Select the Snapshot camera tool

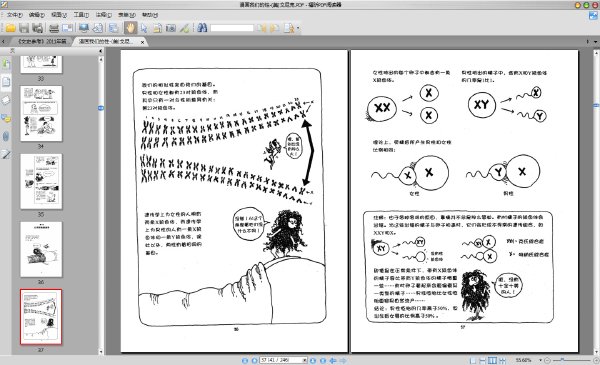tap(171, 28)
